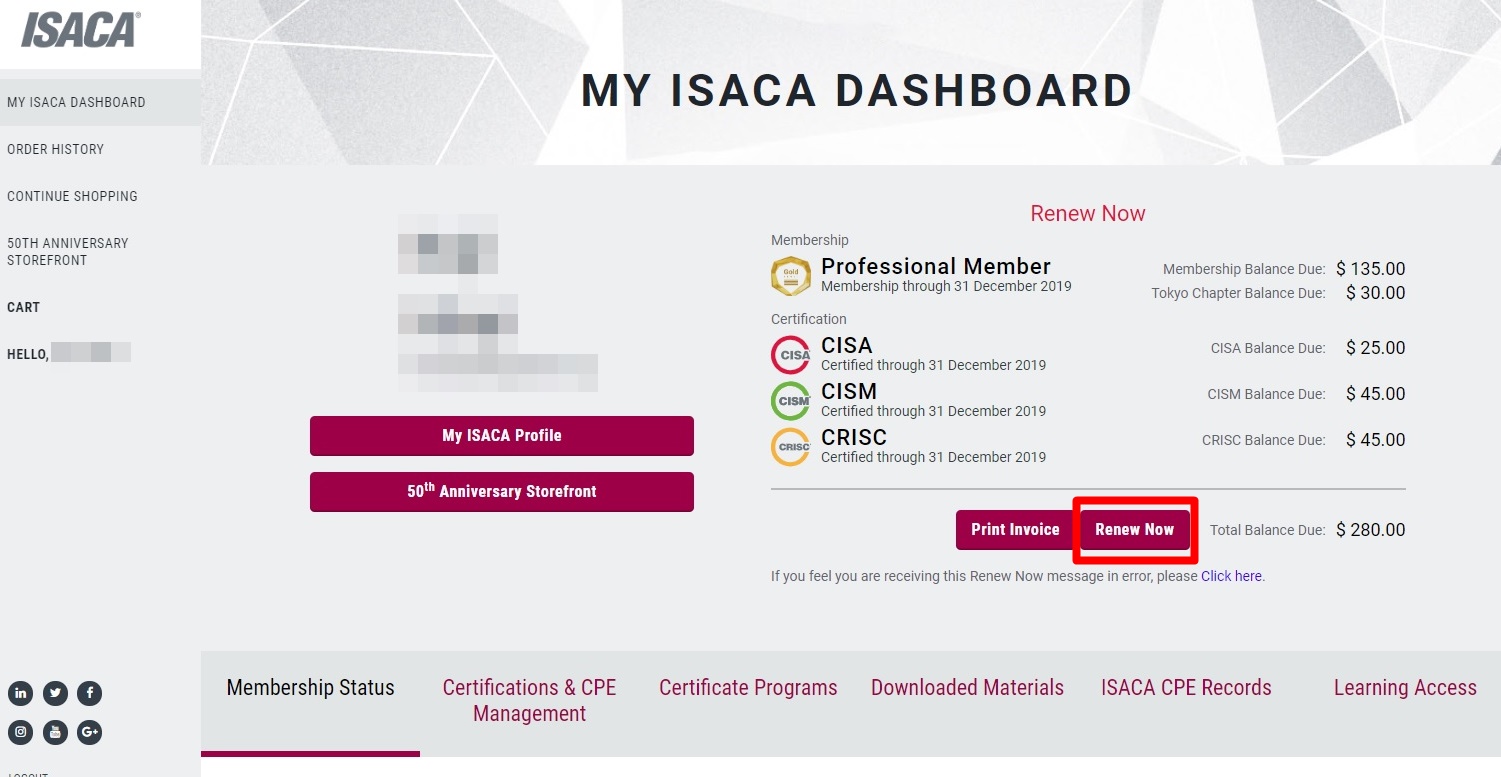Viewport: 1501px width, 777px height.
Task: Click 'Membership through 31 December 2019' text
Action: 946,286
